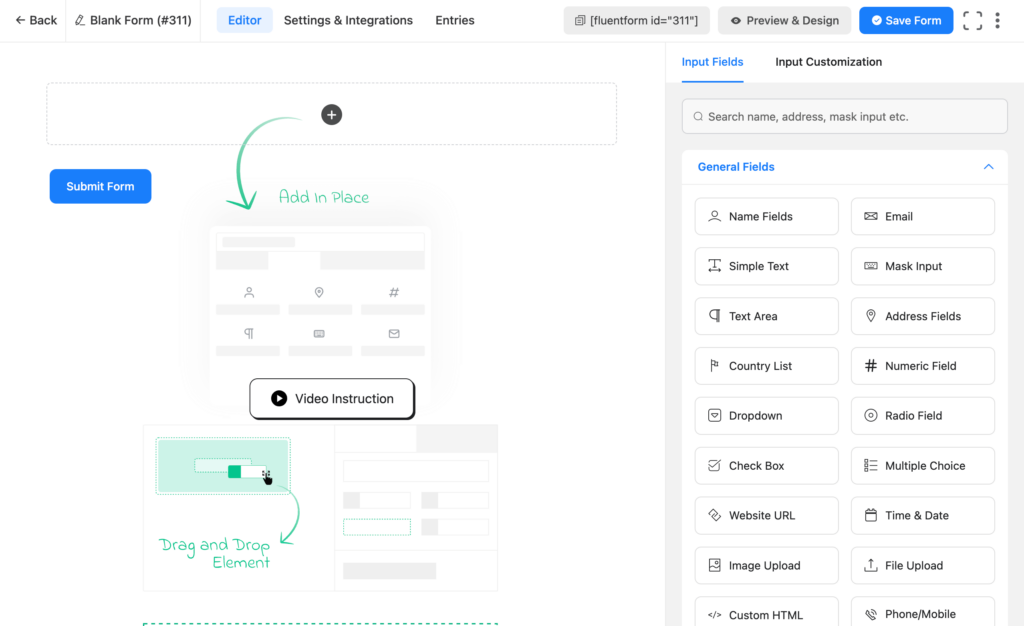
Task: Toggle fullscreen mode for the editor
Action: [x=972, y=20]
